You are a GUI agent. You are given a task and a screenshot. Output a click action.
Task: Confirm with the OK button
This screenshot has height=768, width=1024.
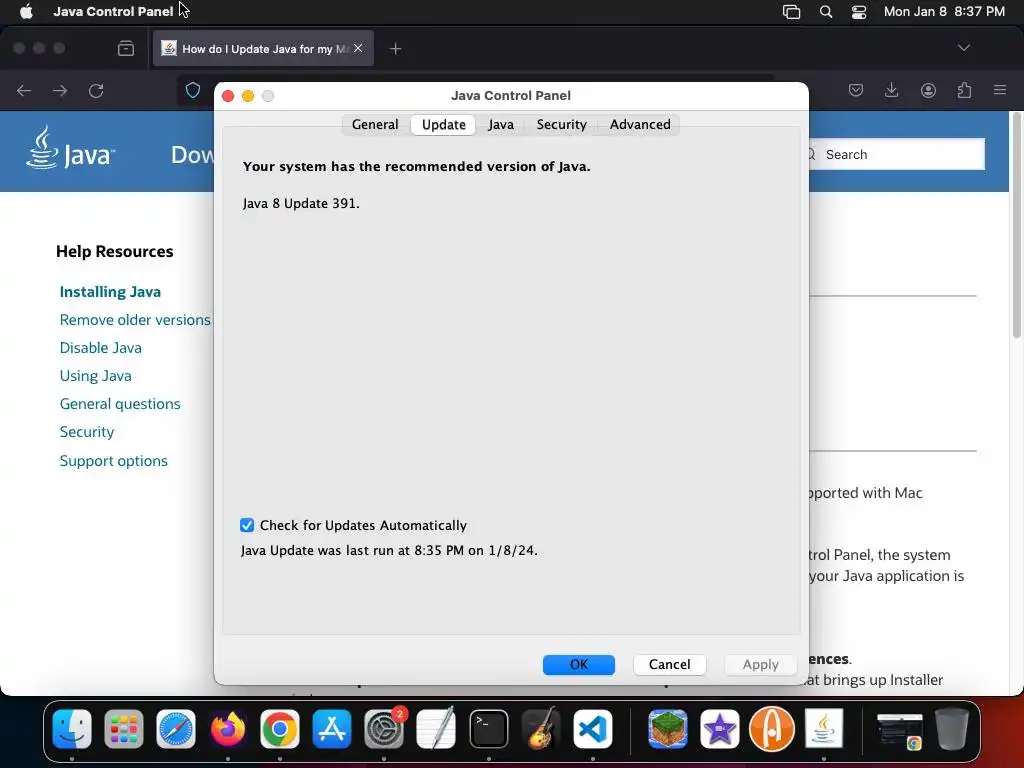pyautogui.click(x=579, y=664)
